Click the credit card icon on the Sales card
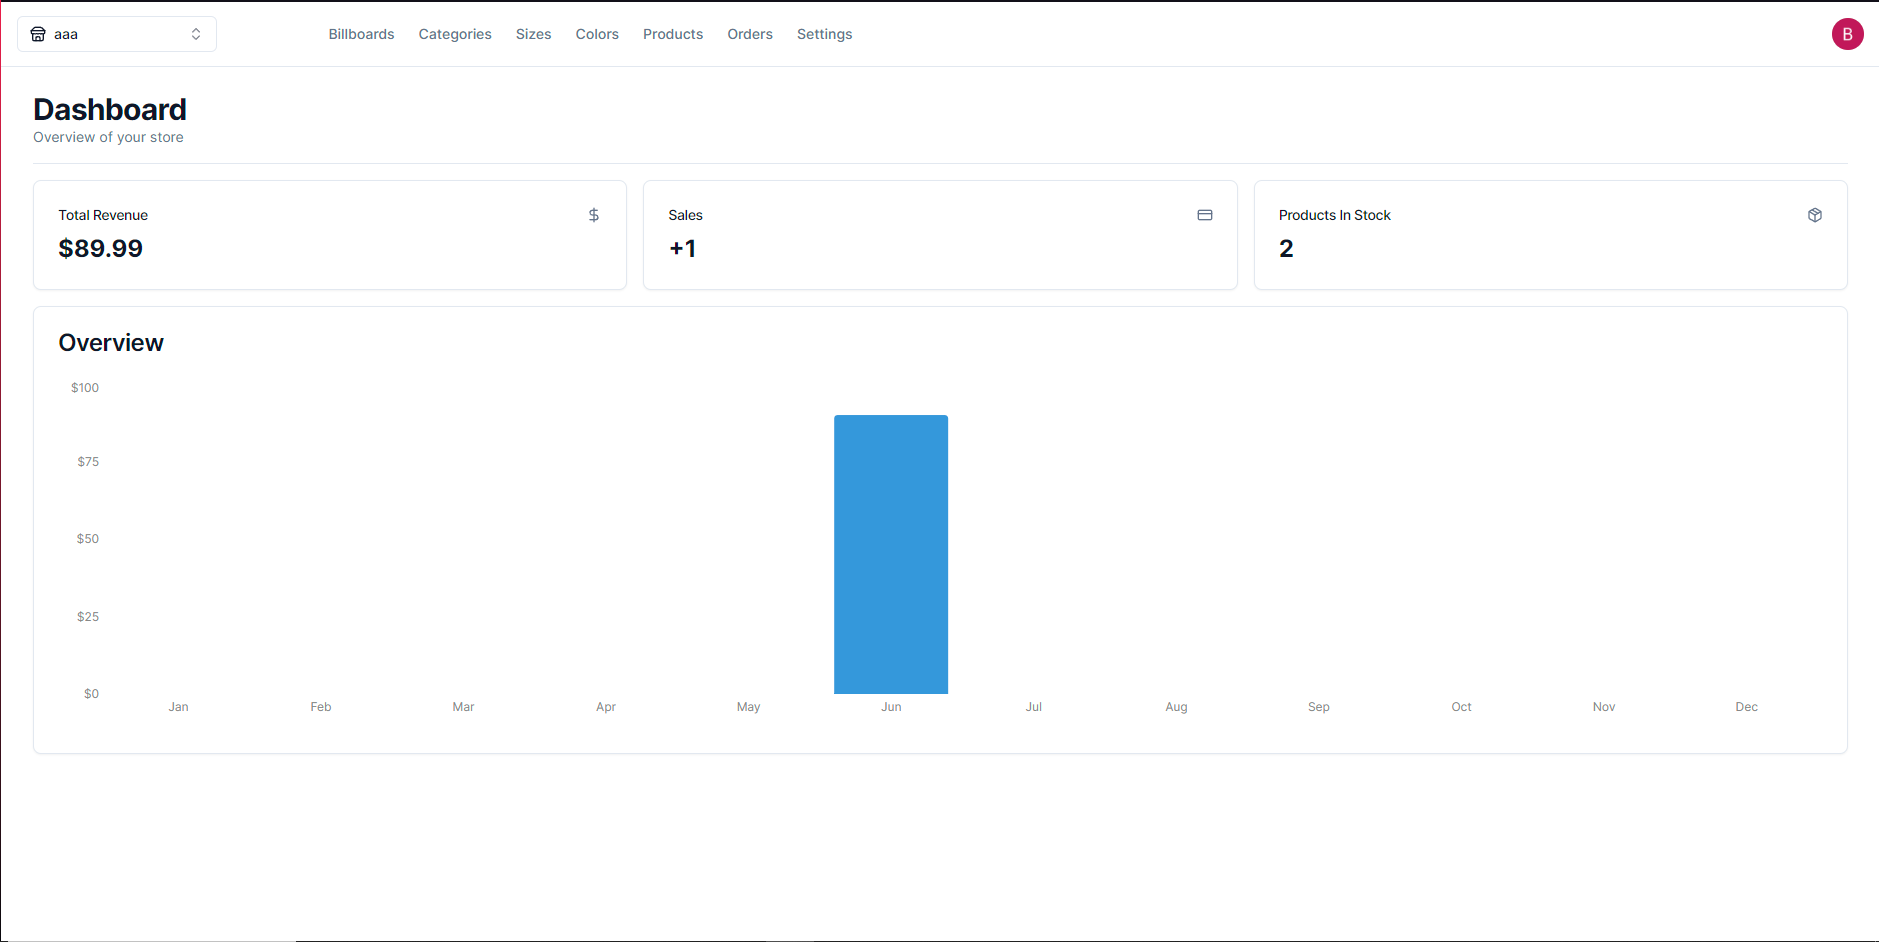1879x942 pixels. tap(1204, 214)
